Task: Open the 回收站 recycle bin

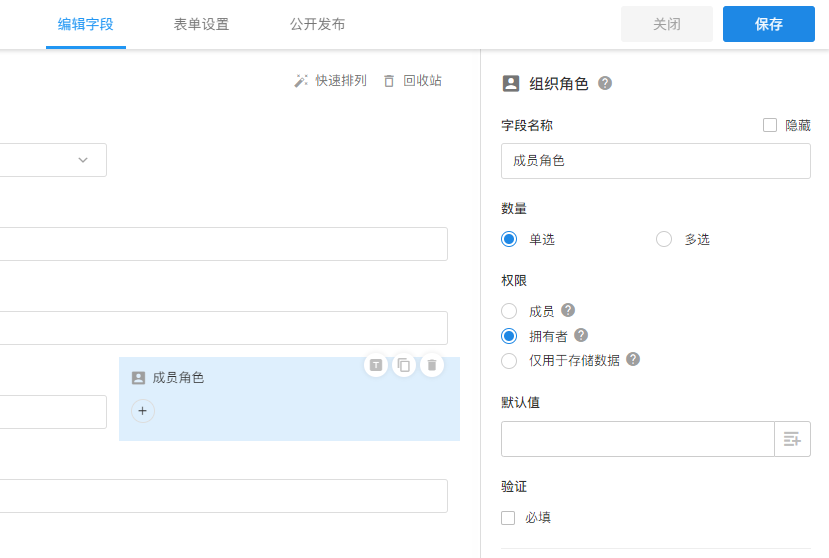Action: [x=412, y=80]
